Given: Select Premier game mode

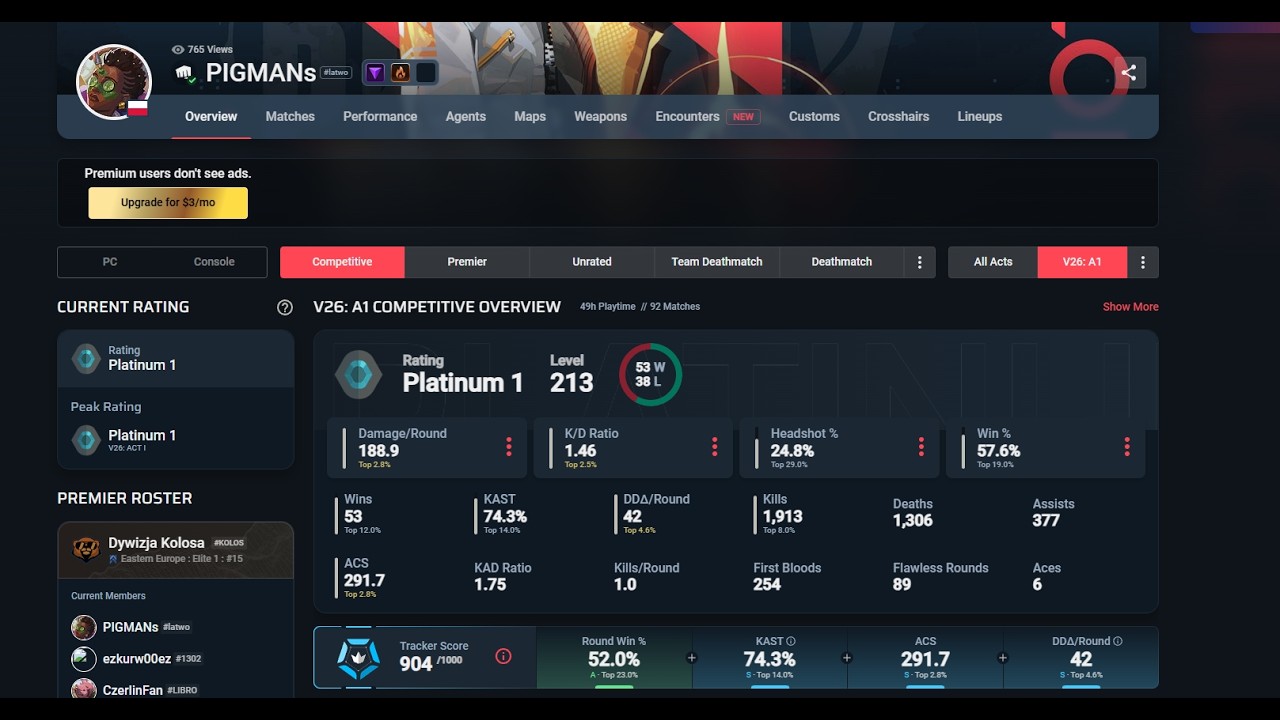Looking at the screenshot, I should tap(467, 262).
